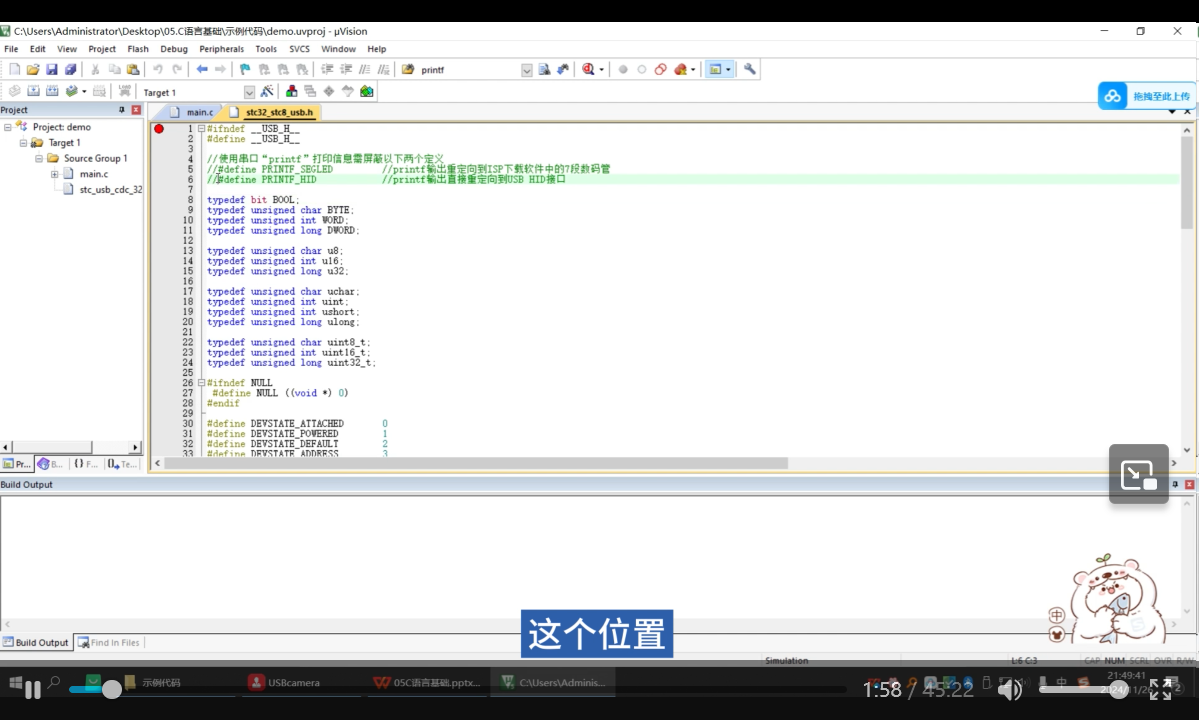This screenshot has width=1199, height=720.
Task: Collapse the Project: demo tree node
Action: pyautogui.click(x=8, y=127)
